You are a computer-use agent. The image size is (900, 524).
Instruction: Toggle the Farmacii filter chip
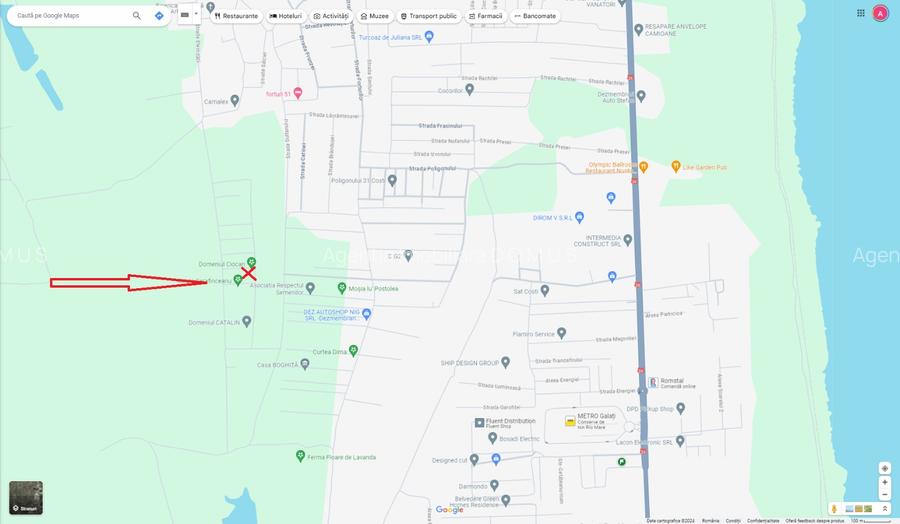click(485, 16)
